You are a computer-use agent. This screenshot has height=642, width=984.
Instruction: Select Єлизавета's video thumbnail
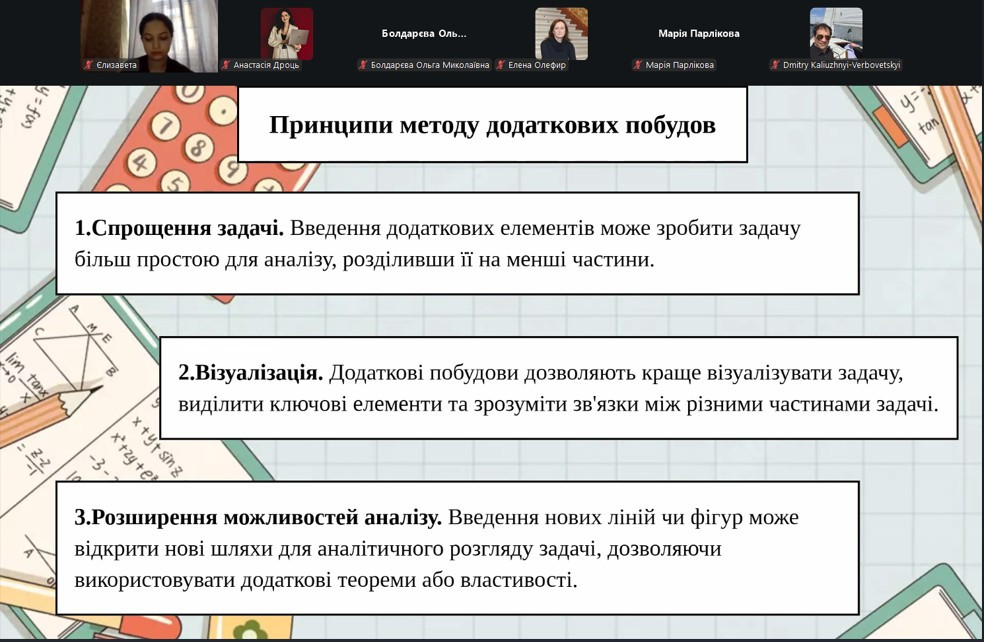149,36
